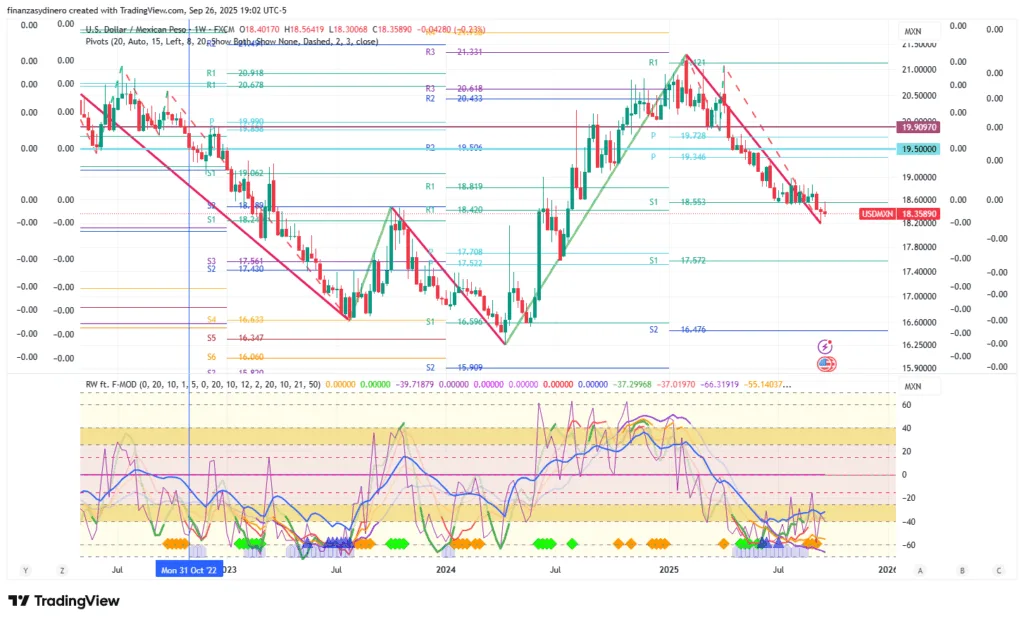Click the TradingView logo at bottom left
The width and height of the screenshot is (1024, 622).
tap(63, 601)
